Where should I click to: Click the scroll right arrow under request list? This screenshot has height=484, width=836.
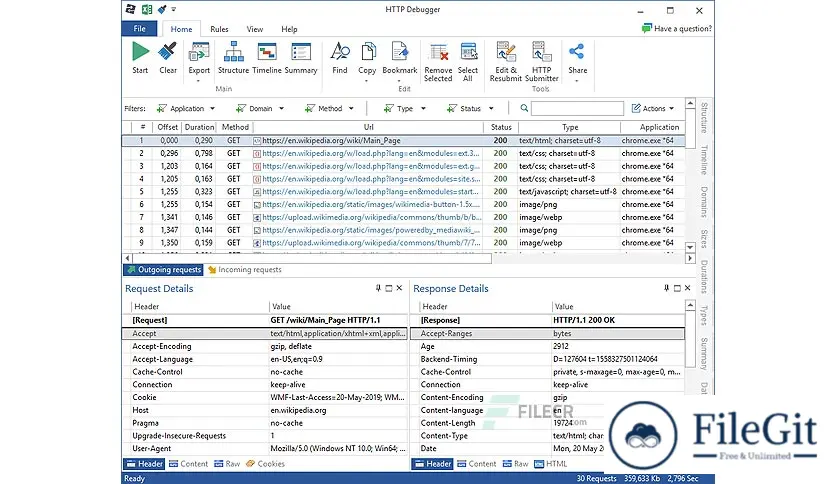tap(690, 258)
